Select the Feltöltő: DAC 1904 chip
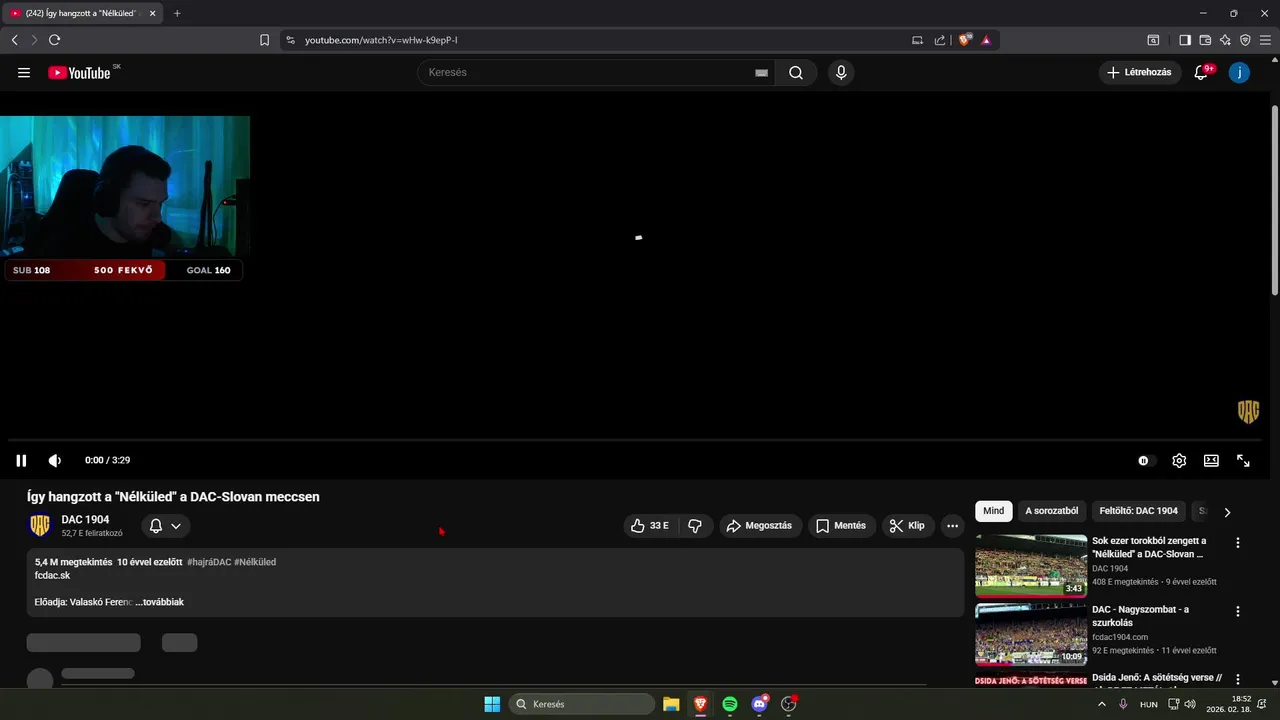Image resolution: width=1280 pixels, height=720 pixels. [1138, 511]
